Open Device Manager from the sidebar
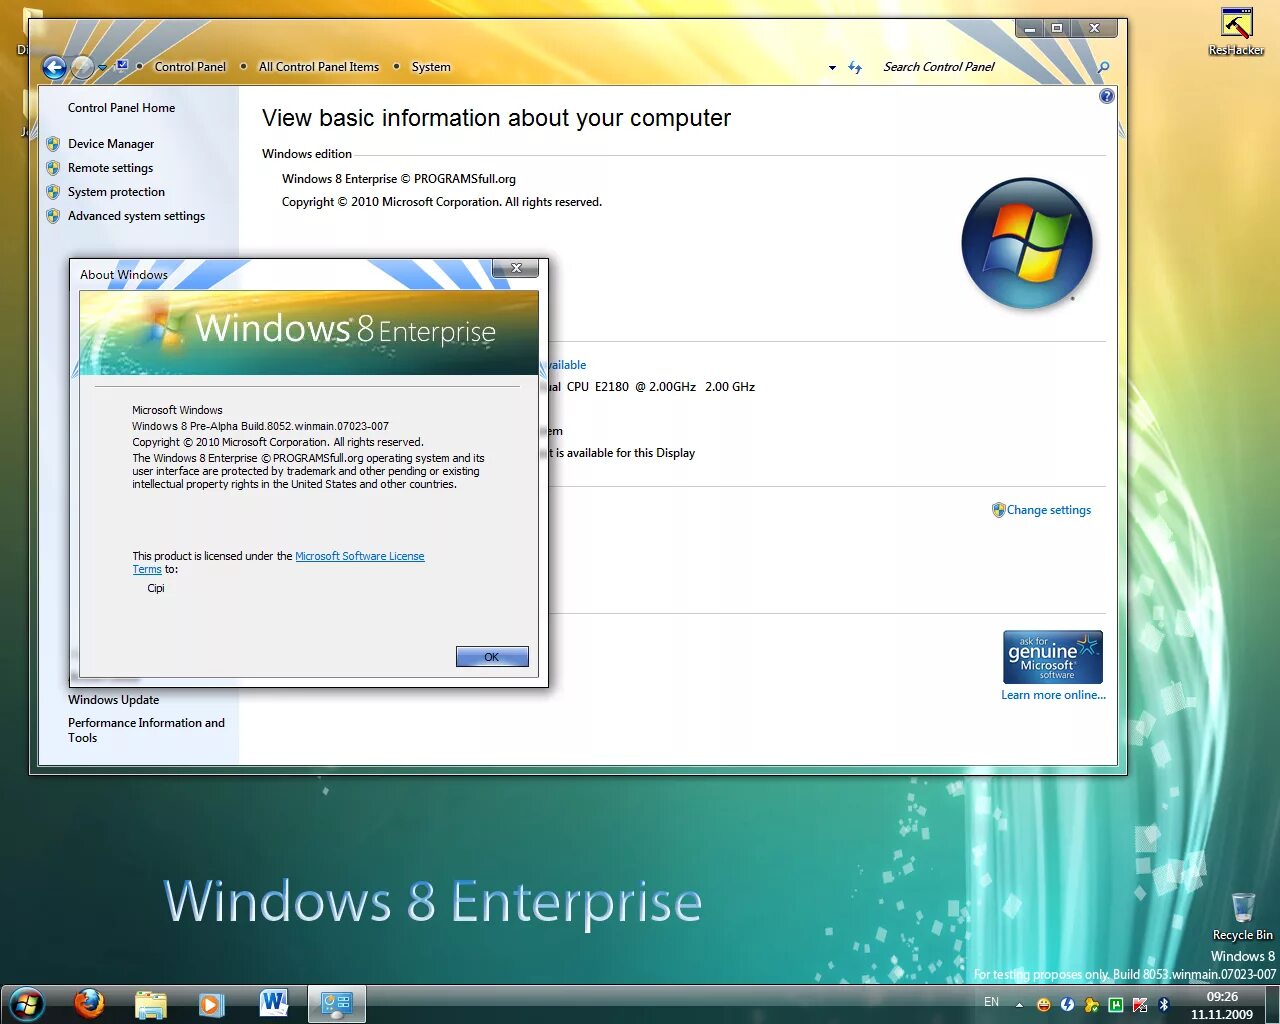The height and width of the screenshot is (1024, 1280). (111, 144)
